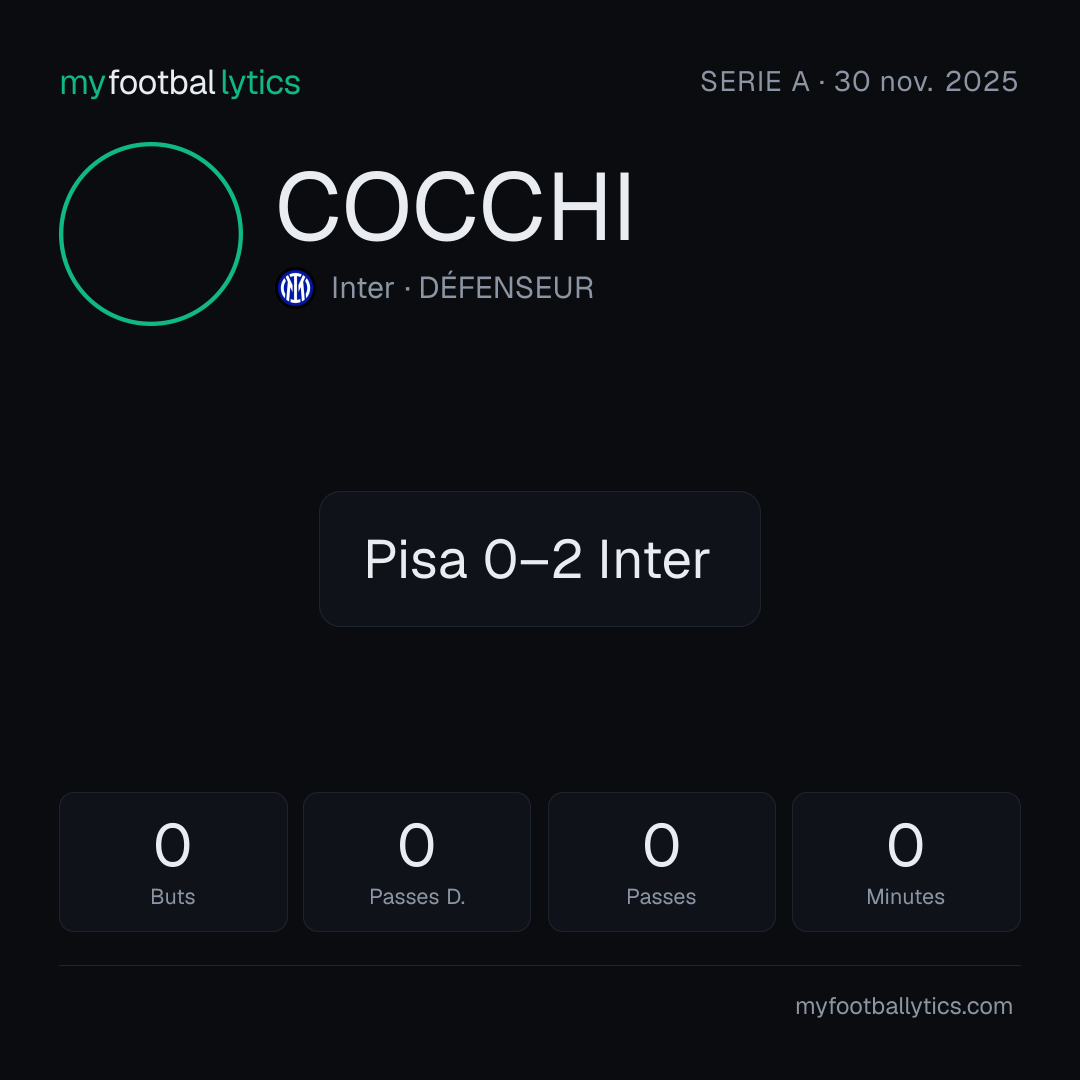
Task: Click the empty green player avatar circle
Action: pyautogui.click(x=151, y=233)
